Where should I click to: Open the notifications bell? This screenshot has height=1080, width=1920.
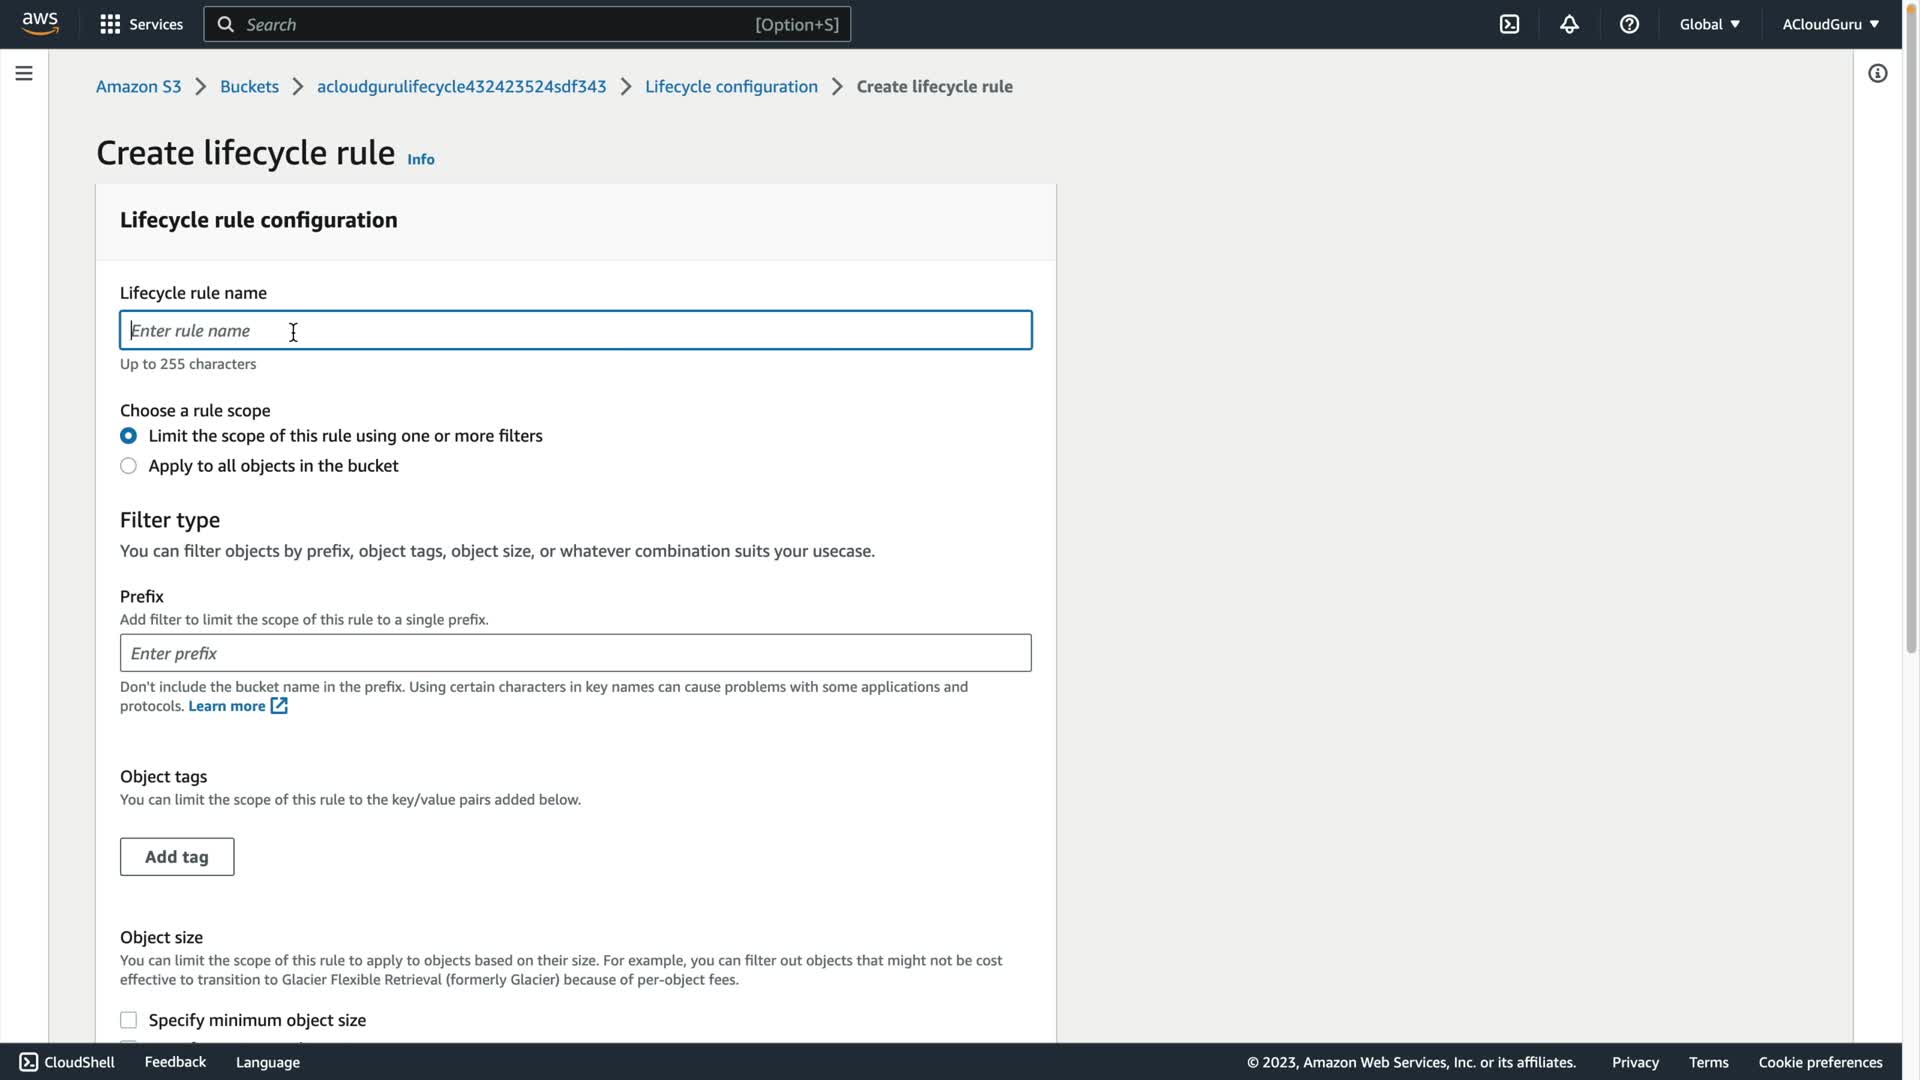click(1569, 24)
